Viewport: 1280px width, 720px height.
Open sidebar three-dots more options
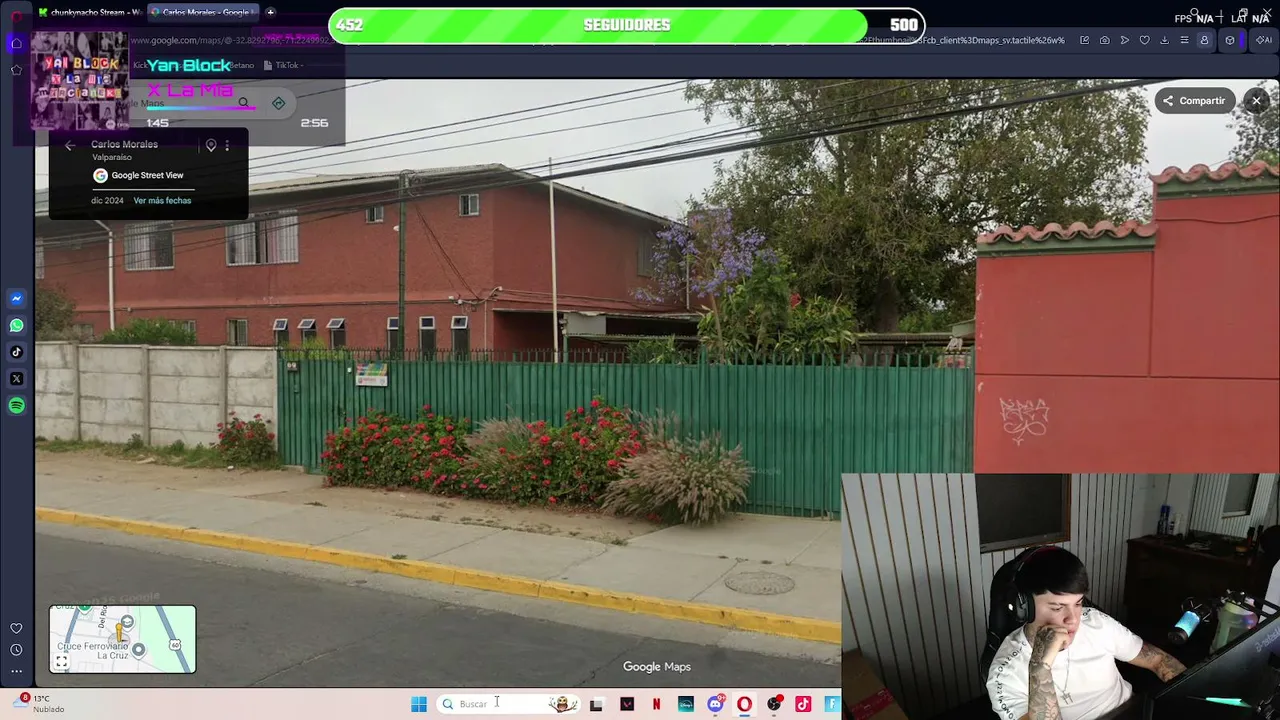point(16,671)
